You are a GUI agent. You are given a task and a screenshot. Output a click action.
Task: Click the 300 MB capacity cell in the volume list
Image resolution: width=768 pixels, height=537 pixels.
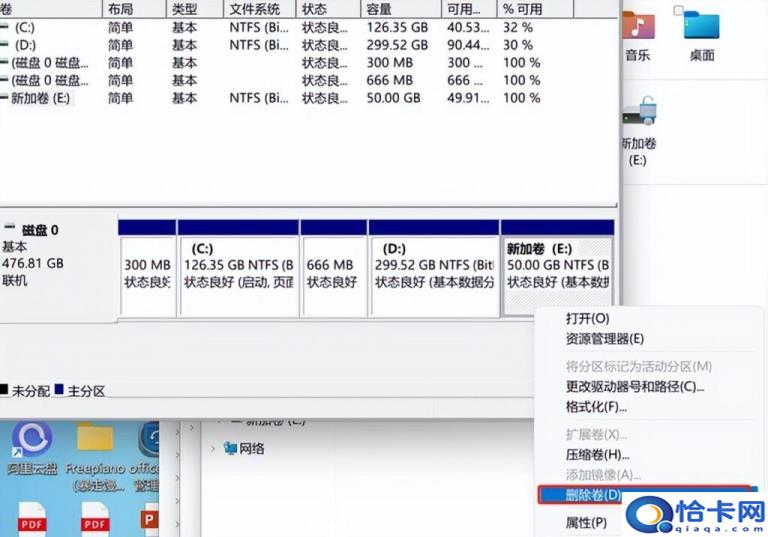point(389,63)
